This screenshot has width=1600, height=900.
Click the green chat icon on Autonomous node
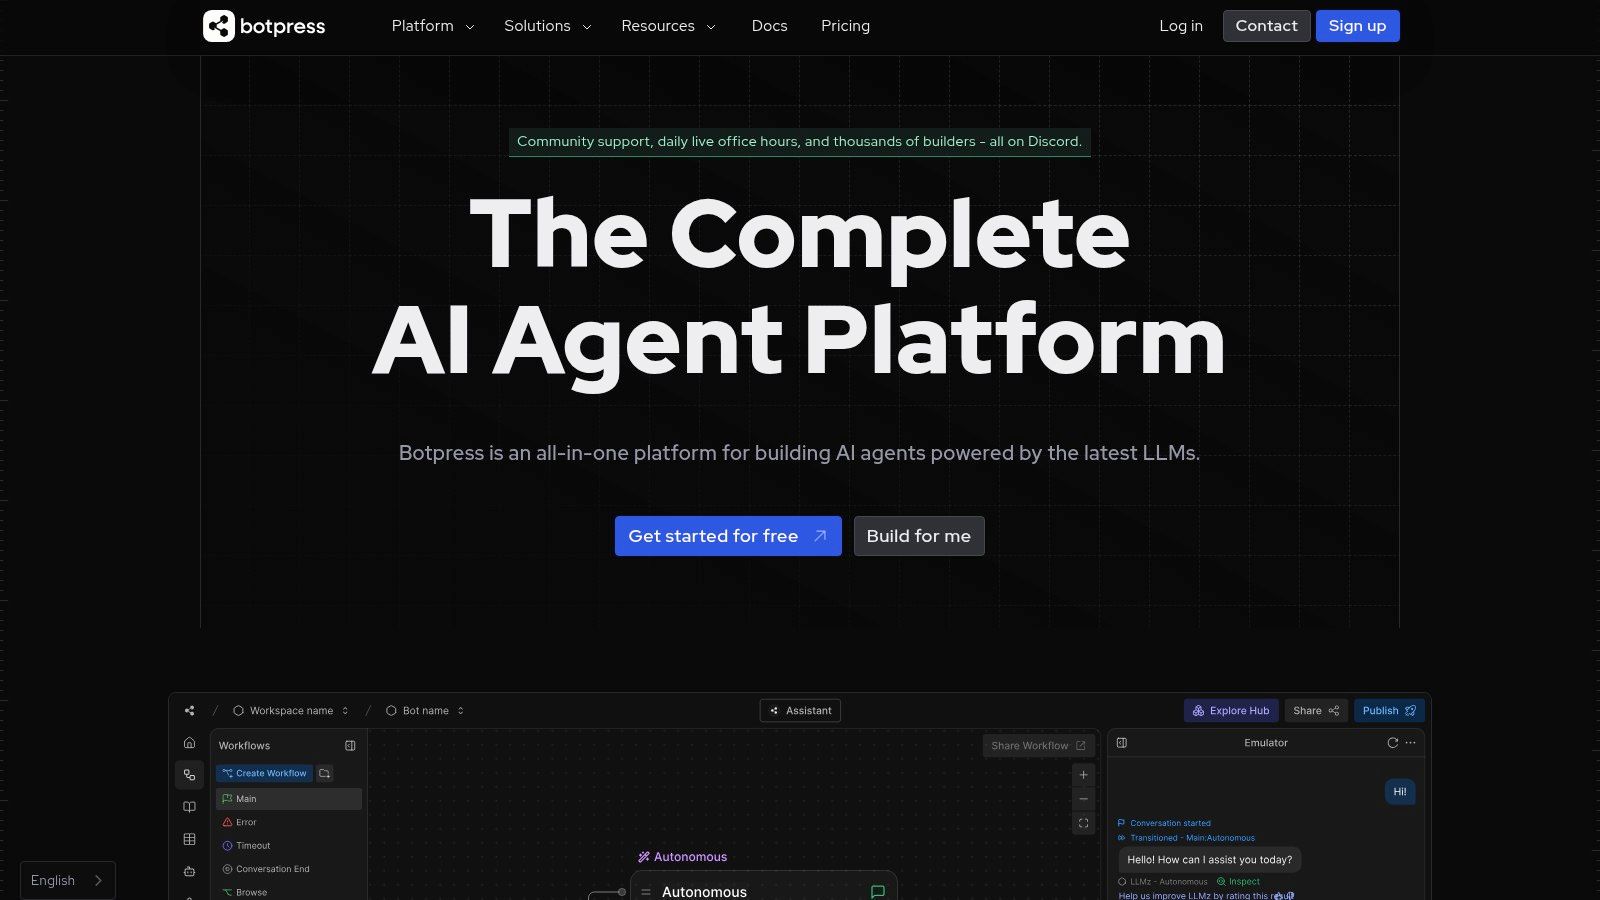[878, 892]
